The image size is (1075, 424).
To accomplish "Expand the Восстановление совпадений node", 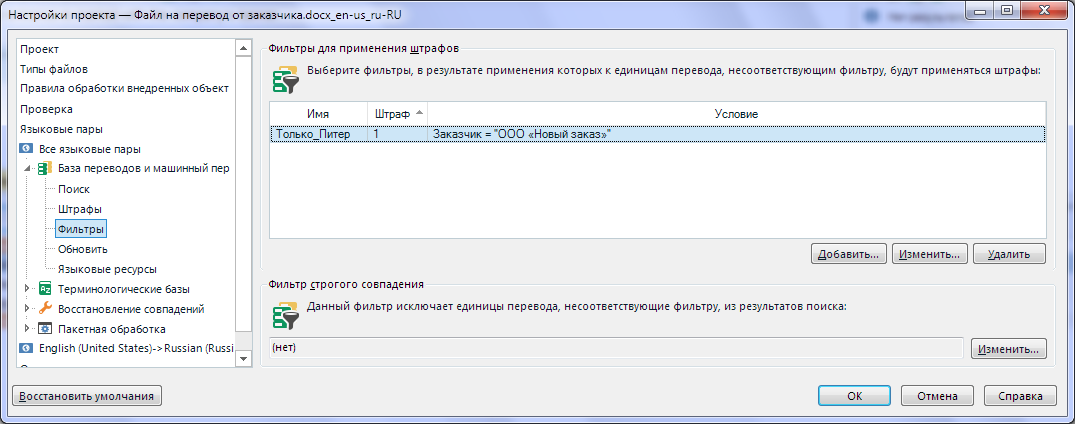I will (28, 309).
